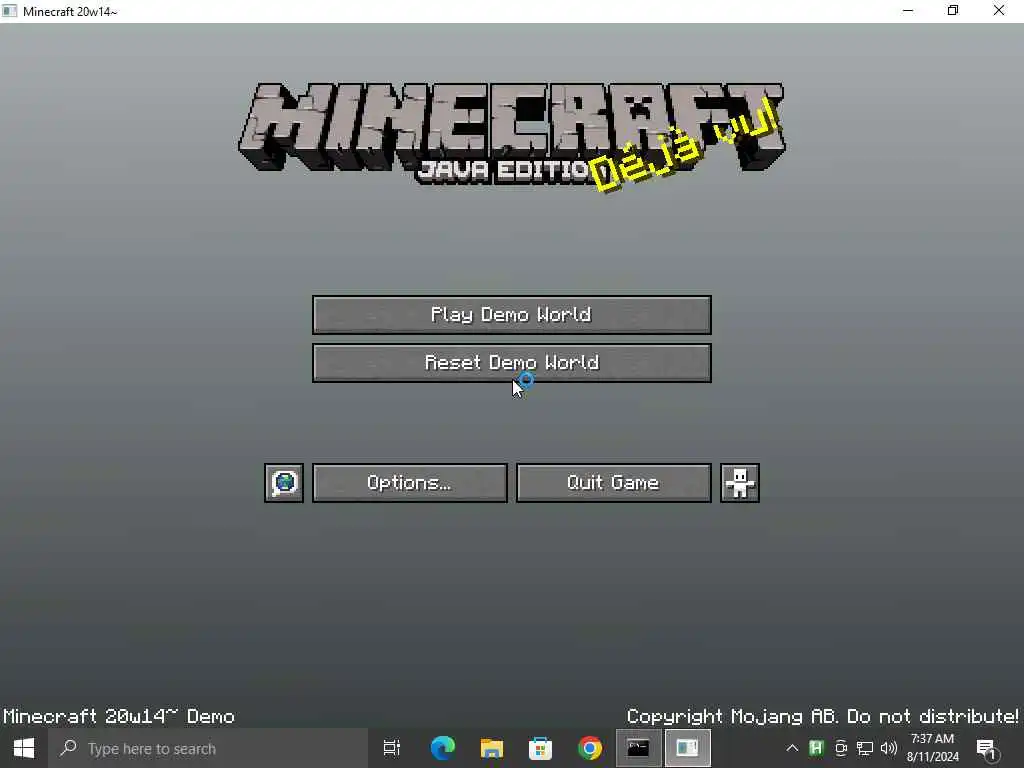The image size is (1024, 768).
Task: Launch Microsoft Edge from taskbar
Action: pos(442,748)
